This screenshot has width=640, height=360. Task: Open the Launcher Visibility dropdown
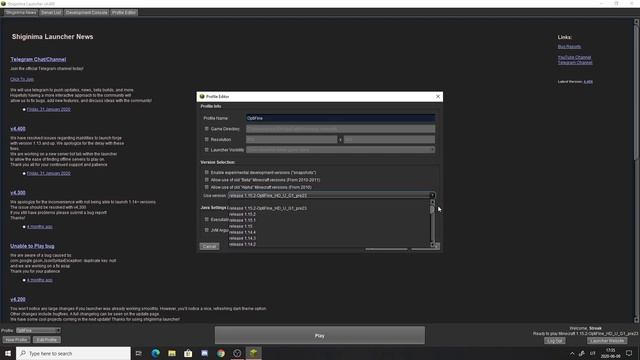point(340,150)
